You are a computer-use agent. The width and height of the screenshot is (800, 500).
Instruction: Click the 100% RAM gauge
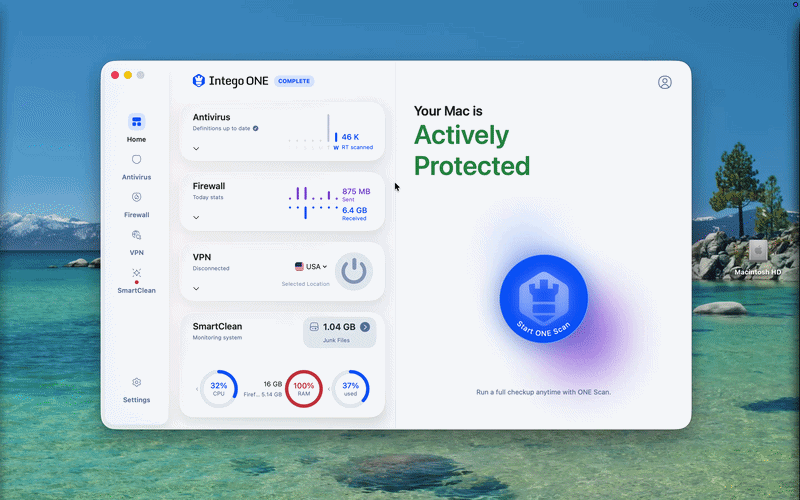pos(304,389)
